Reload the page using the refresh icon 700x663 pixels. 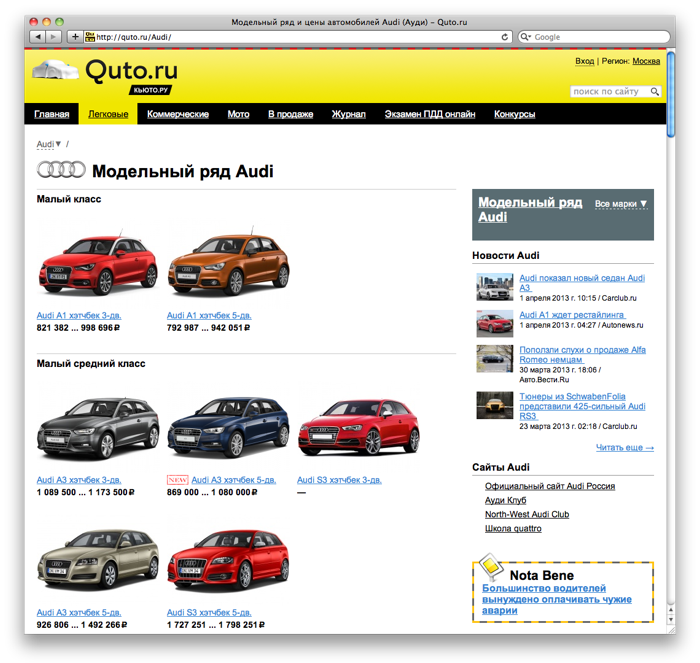tap(504, 37)
